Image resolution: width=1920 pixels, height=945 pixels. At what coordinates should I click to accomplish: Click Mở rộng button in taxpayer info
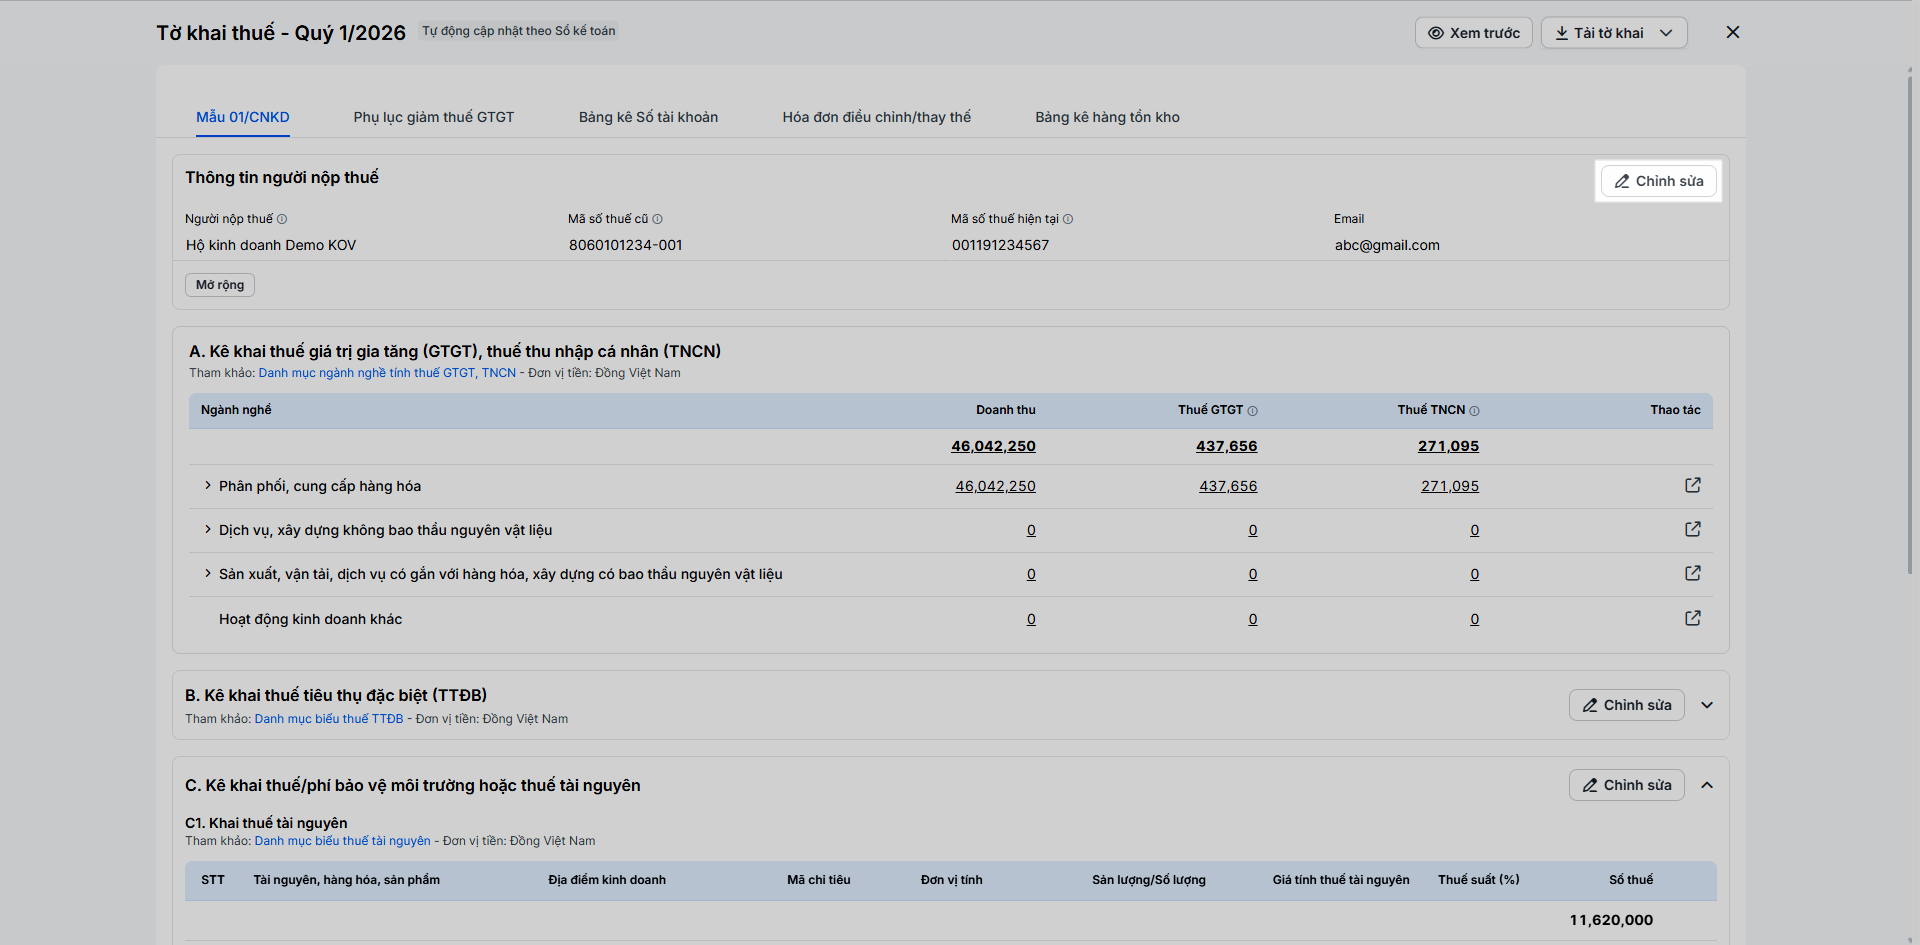tap(220, 285)
